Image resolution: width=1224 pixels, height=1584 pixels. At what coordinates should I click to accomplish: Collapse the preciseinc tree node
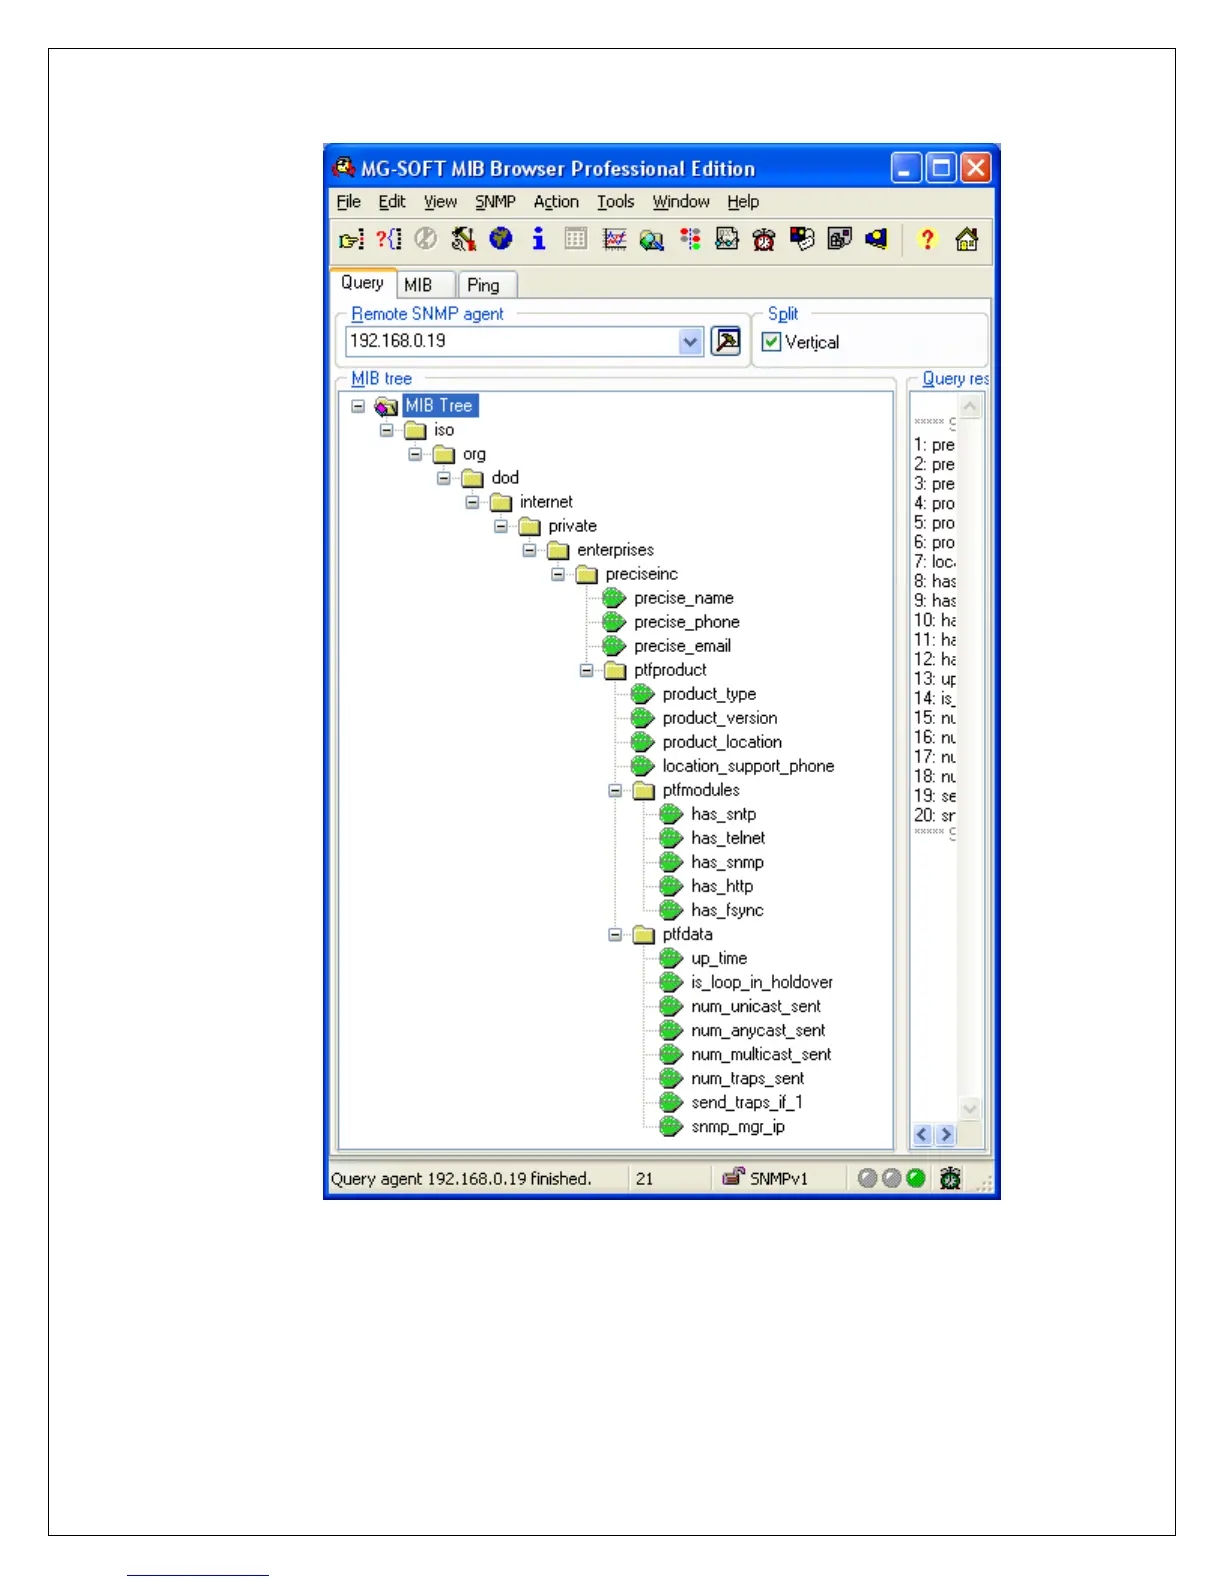(558, 574)
